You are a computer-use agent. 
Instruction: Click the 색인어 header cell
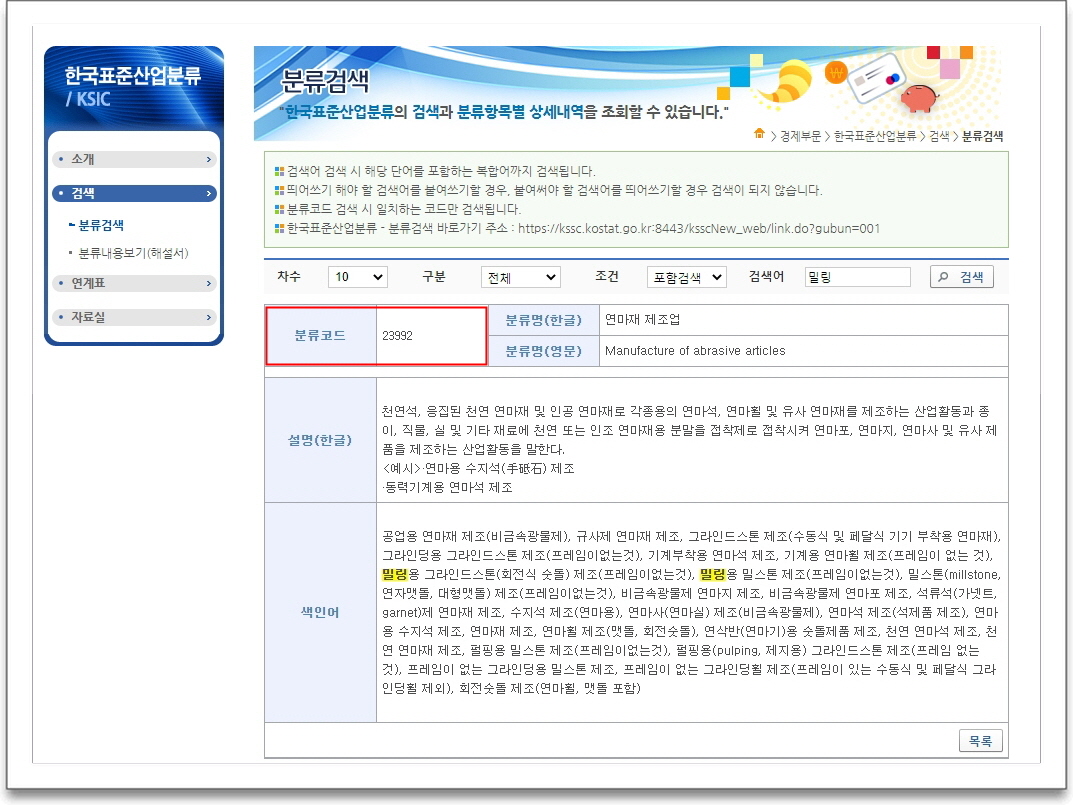click(x=320, y=612)
